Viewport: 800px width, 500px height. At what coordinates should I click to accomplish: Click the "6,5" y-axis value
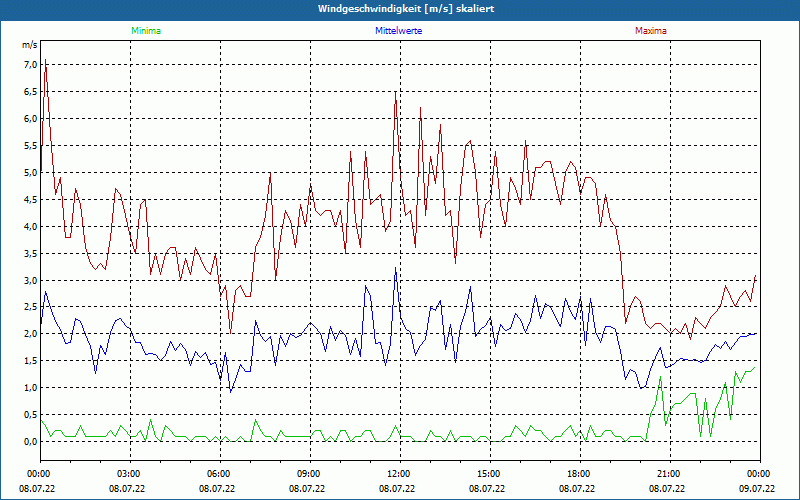31,91
